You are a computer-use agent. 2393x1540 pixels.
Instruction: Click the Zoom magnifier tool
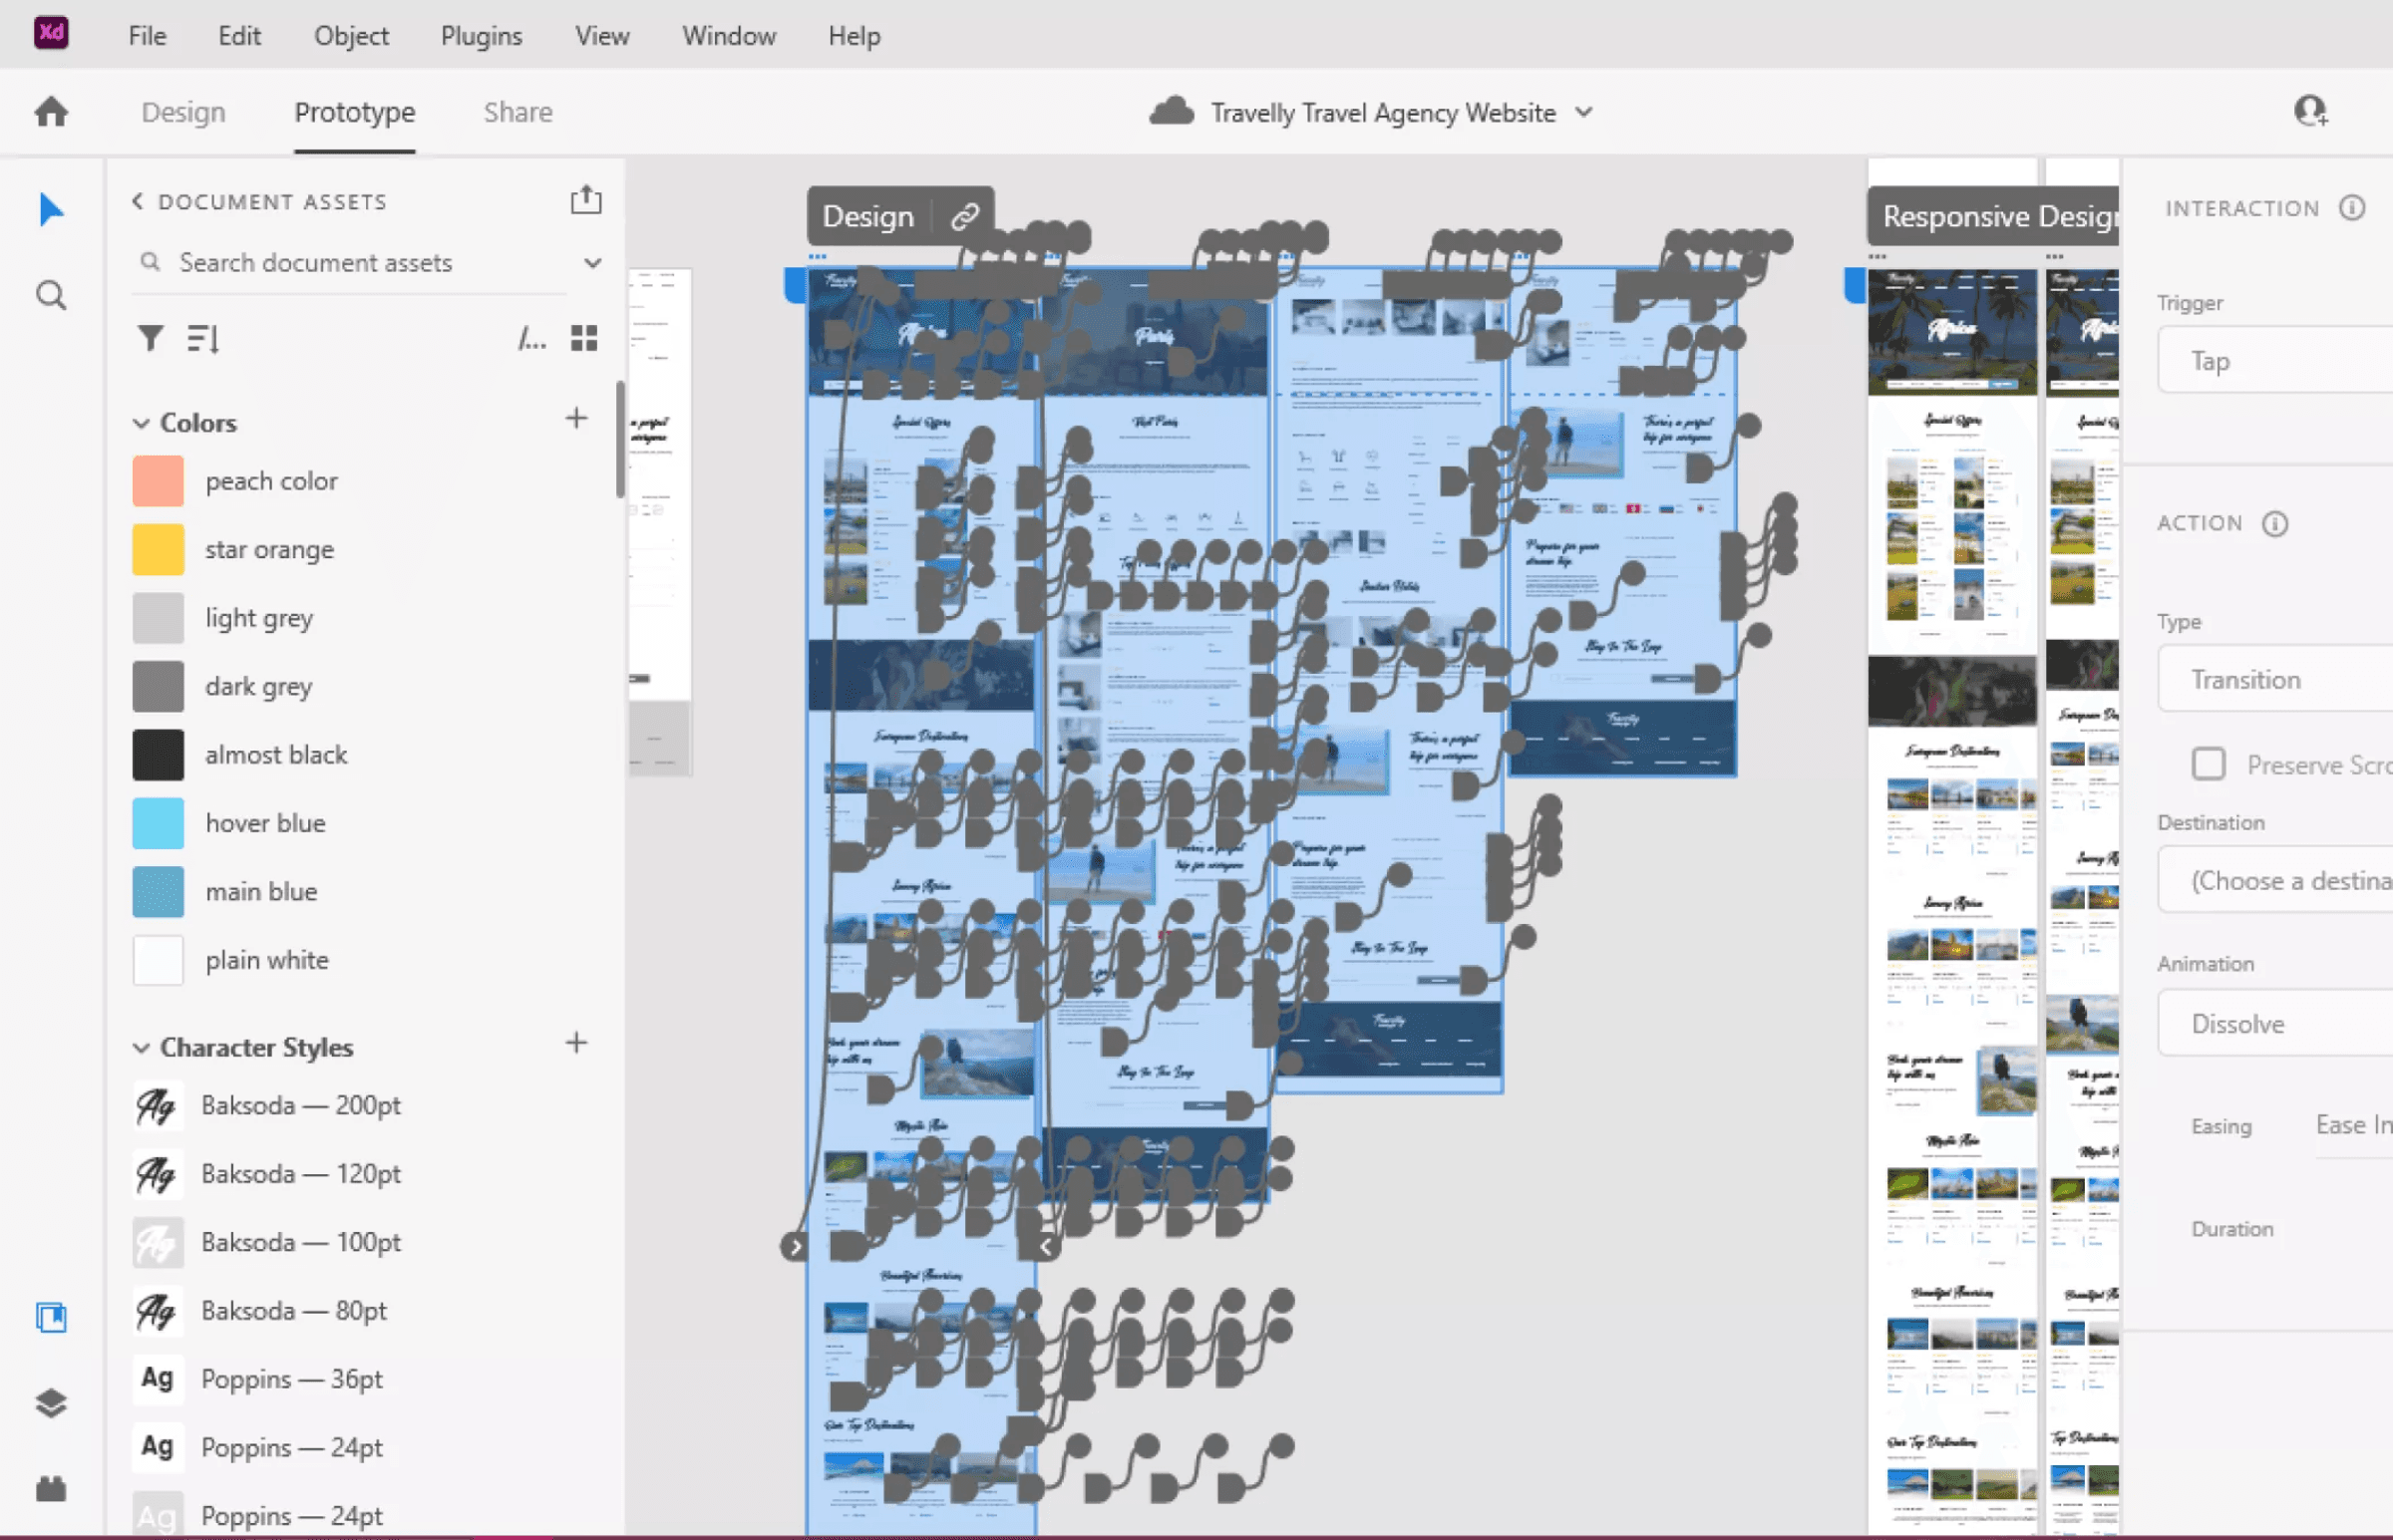click(x=51, y=296)
